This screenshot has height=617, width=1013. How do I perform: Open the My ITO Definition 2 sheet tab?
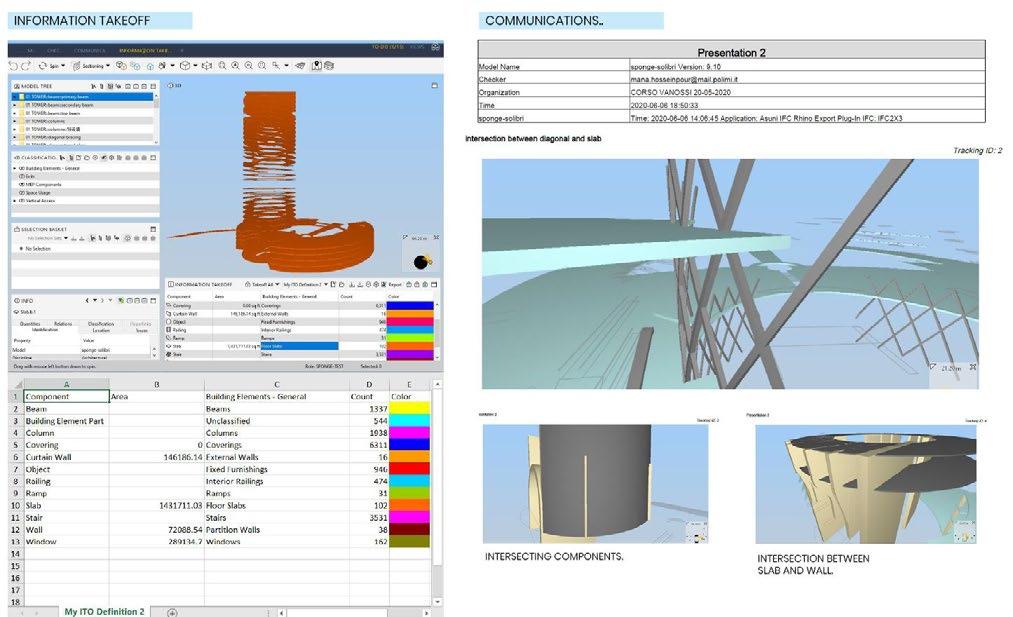[104, 611]
